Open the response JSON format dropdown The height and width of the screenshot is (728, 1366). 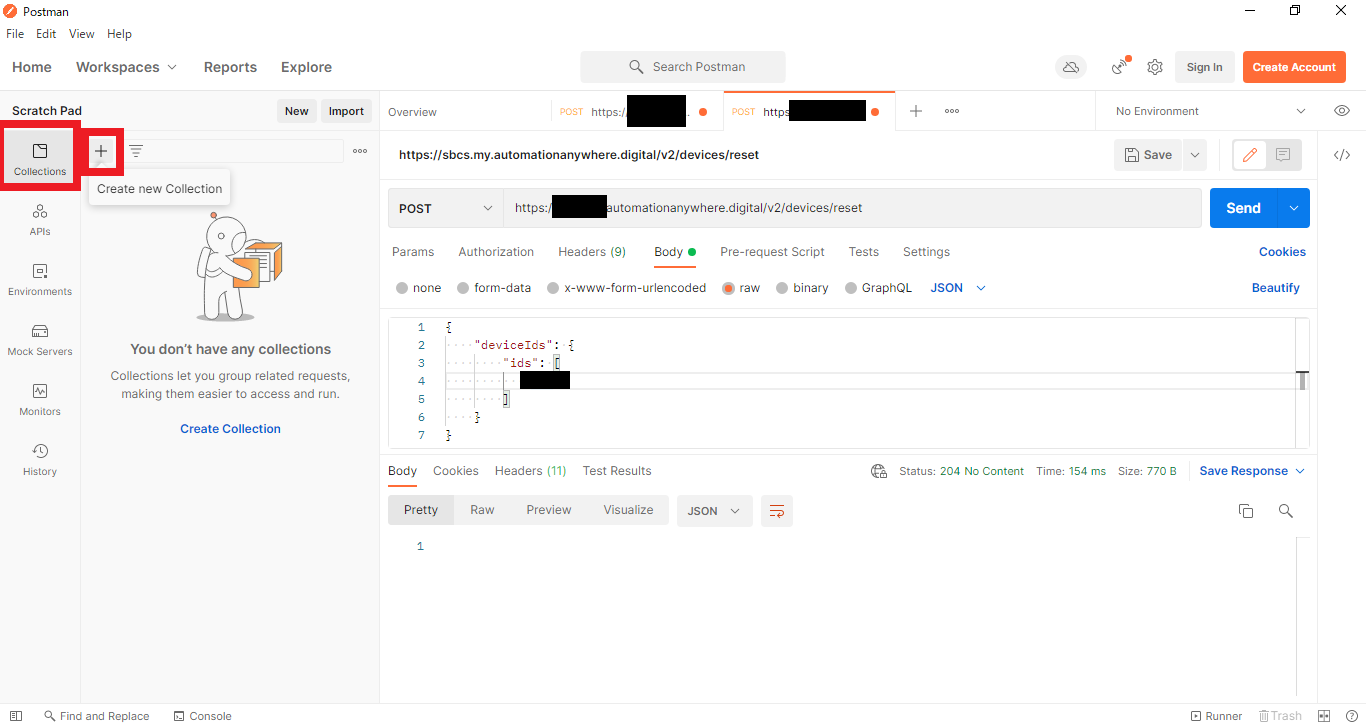click(x=714, y=511)
